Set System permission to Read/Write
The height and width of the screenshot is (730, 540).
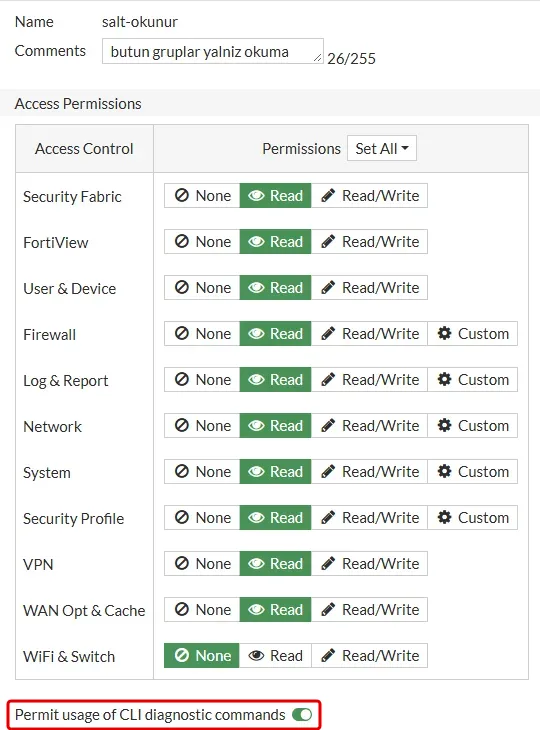[x=370, y=472]
